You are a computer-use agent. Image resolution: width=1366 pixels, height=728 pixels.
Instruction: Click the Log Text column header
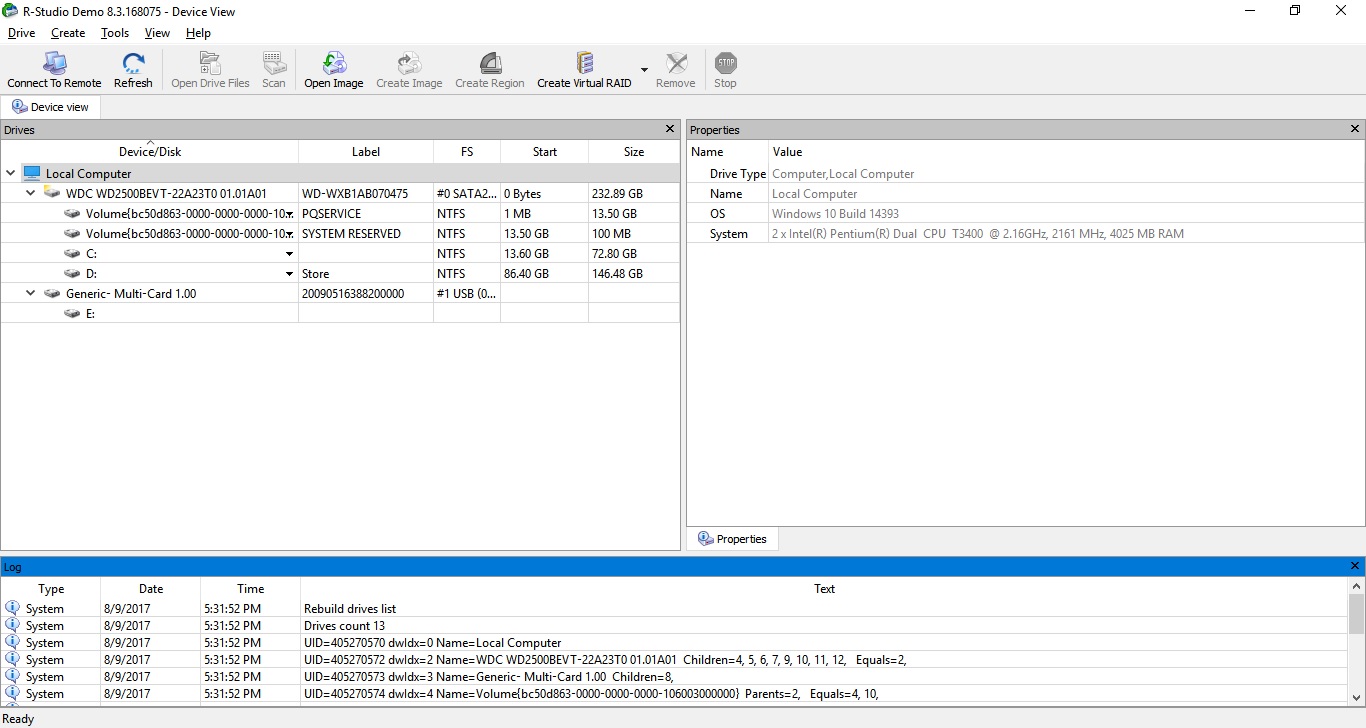(824, 589)
